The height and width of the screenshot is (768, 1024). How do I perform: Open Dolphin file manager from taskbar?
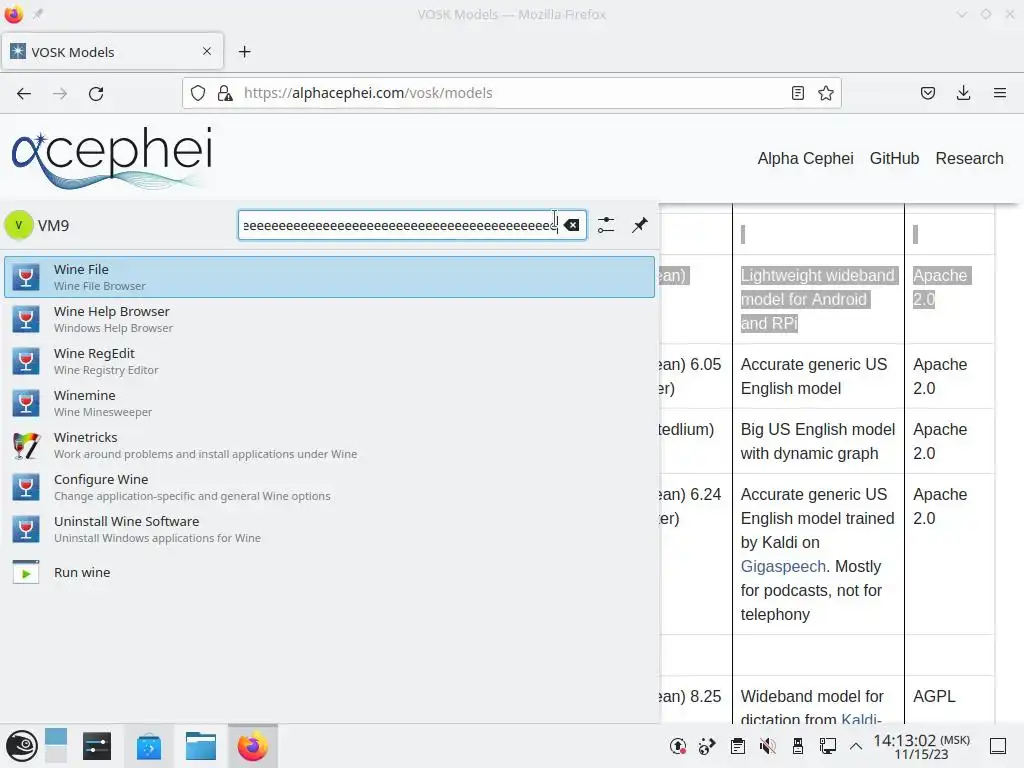point(200,746)
